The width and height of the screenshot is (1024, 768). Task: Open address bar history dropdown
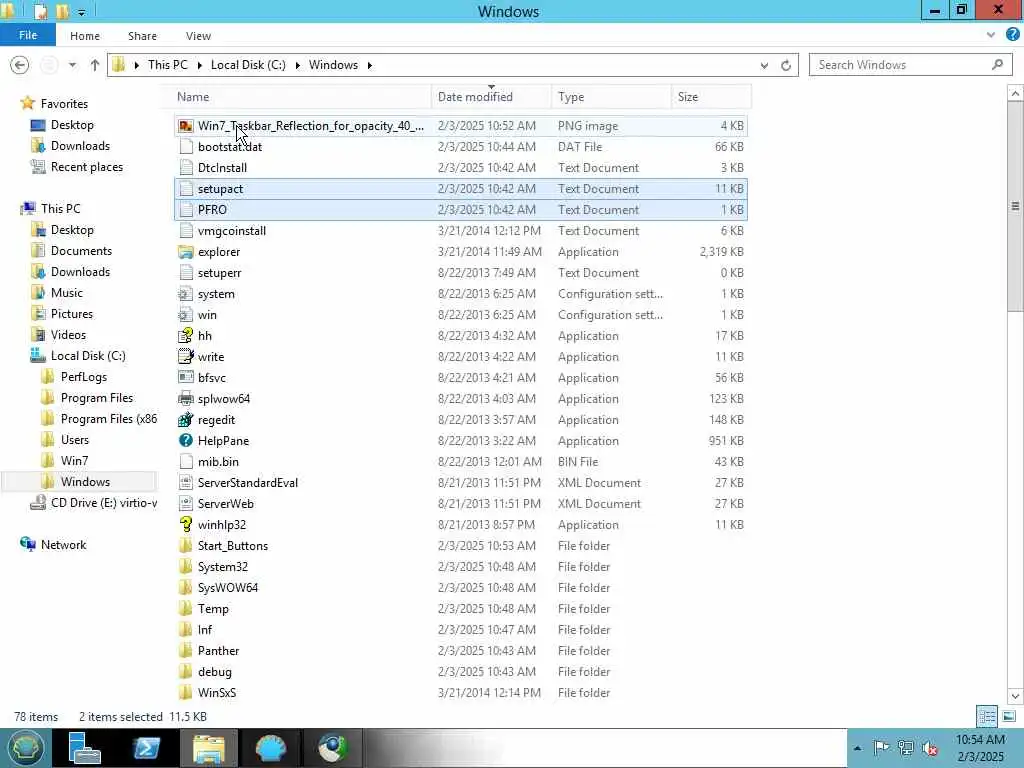point(764,65)
